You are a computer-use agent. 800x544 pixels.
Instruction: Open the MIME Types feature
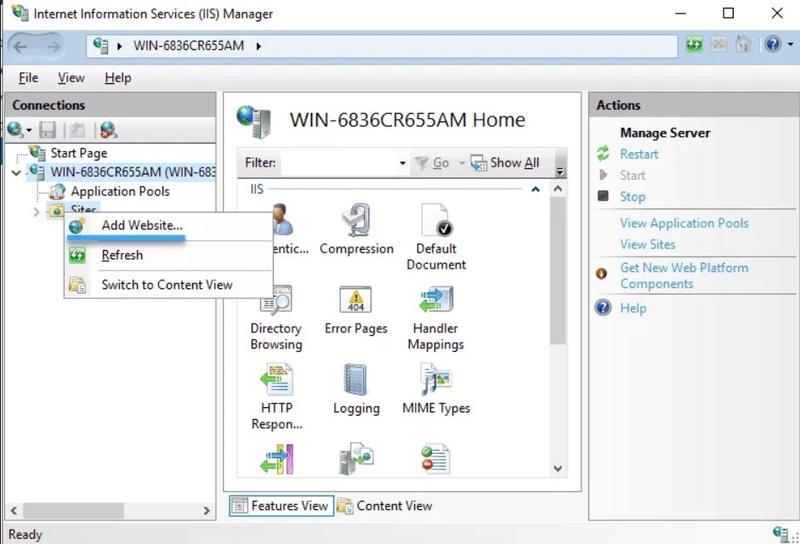pyautogui.click(x=436, y=389)
